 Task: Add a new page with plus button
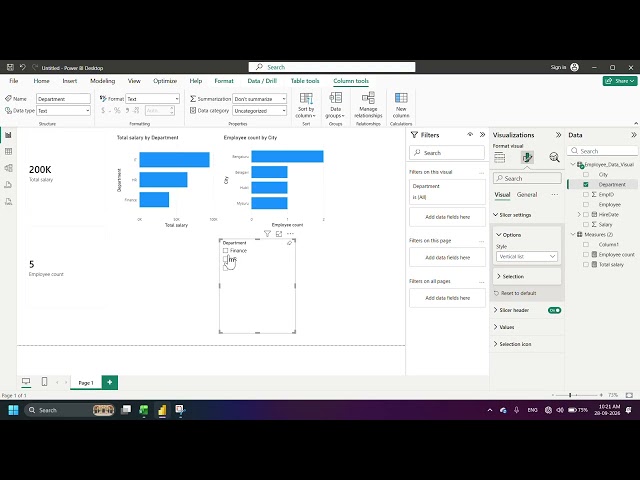coord(109,382)
